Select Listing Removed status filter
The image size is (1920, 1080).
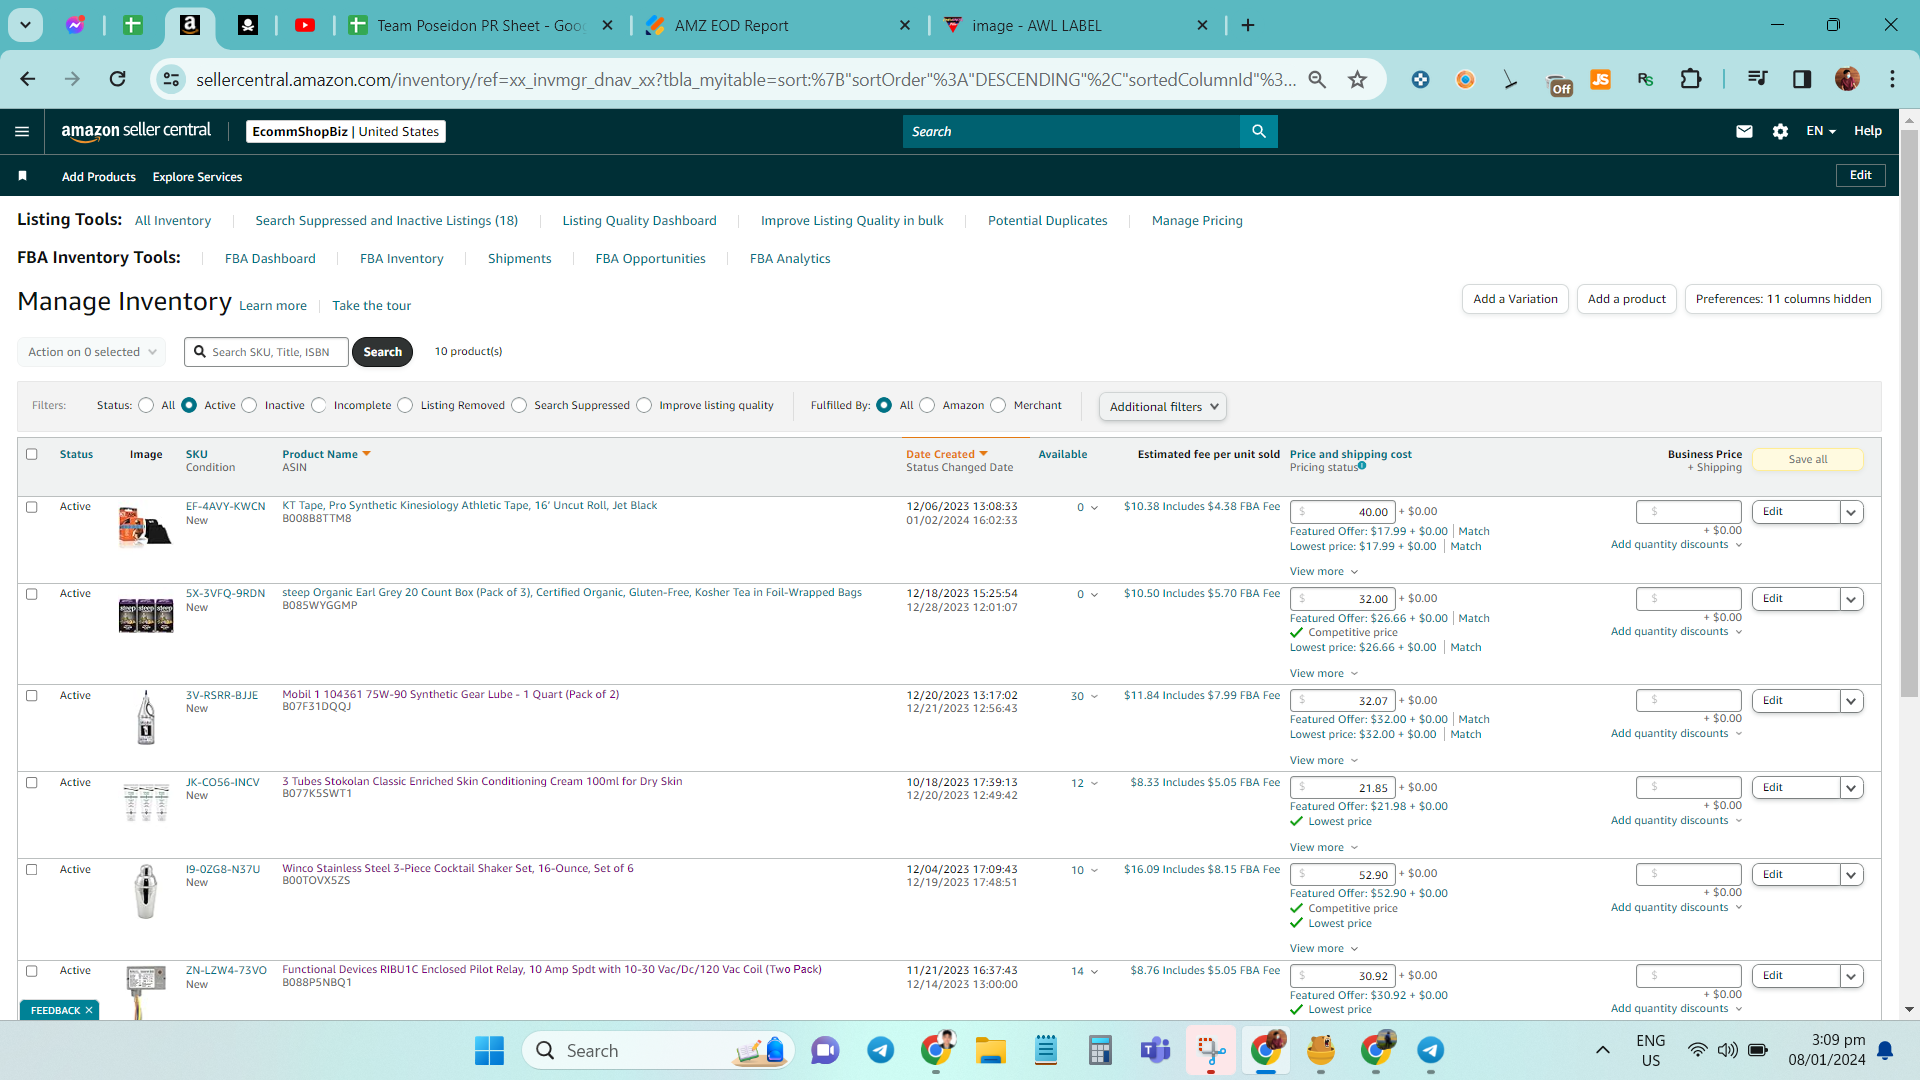click(x=405, y=405)
